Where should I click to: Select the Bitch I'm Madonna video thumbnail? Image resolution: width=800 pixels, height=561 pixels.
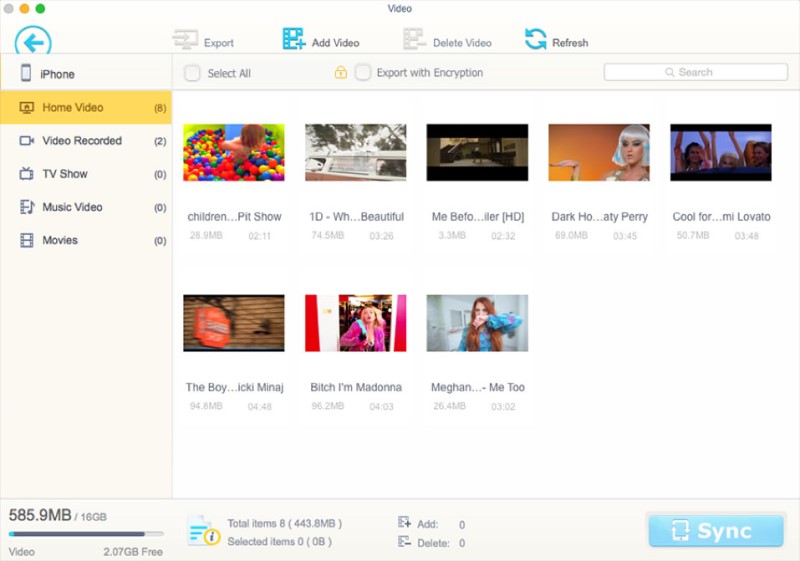coord(355,323)
